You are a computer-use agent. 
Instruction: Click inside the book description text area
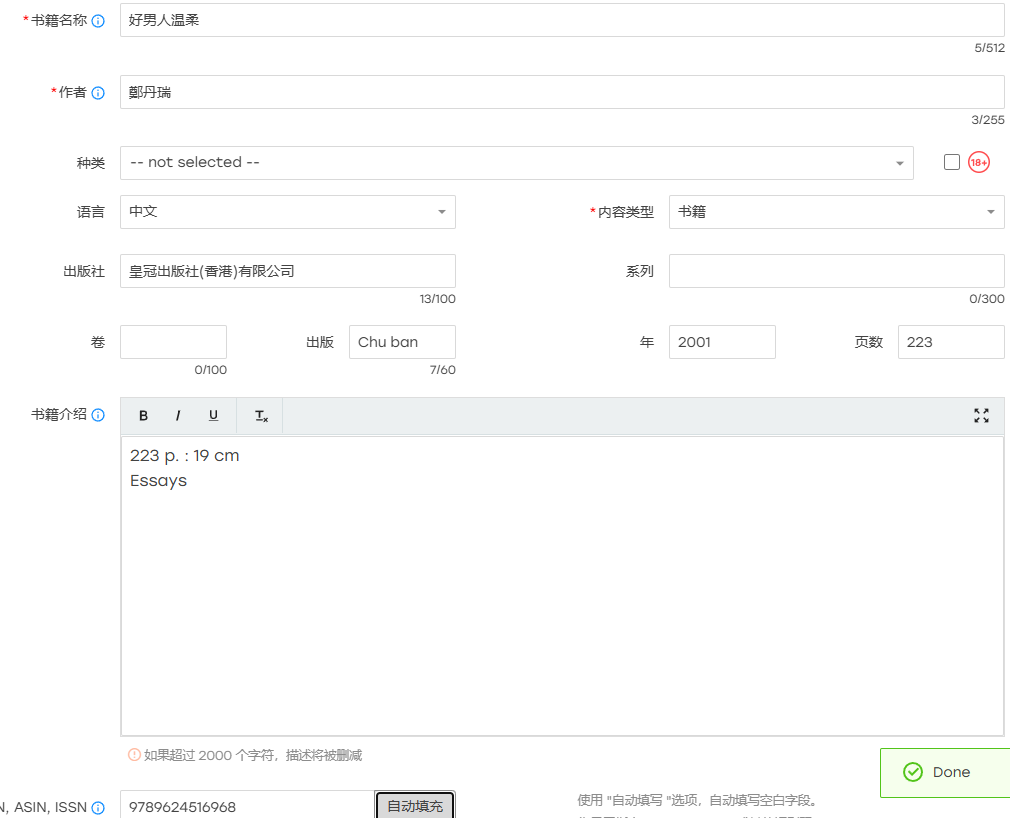562,586
